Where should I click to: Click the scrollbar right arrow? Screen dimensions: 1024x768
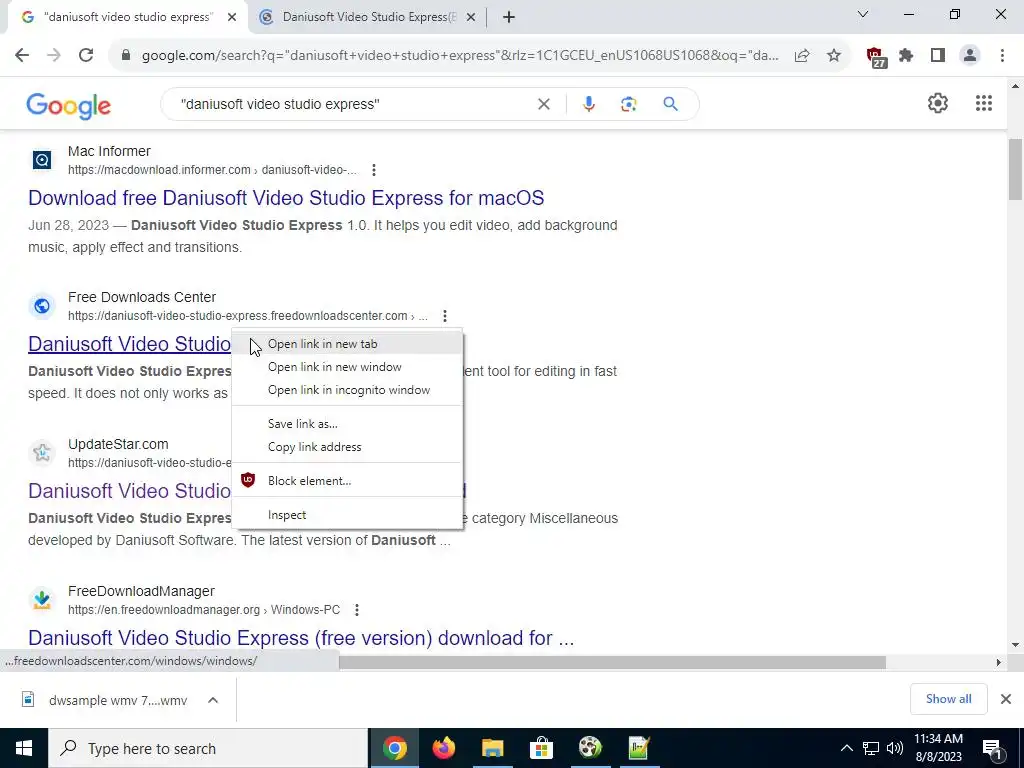pos(998,662)
